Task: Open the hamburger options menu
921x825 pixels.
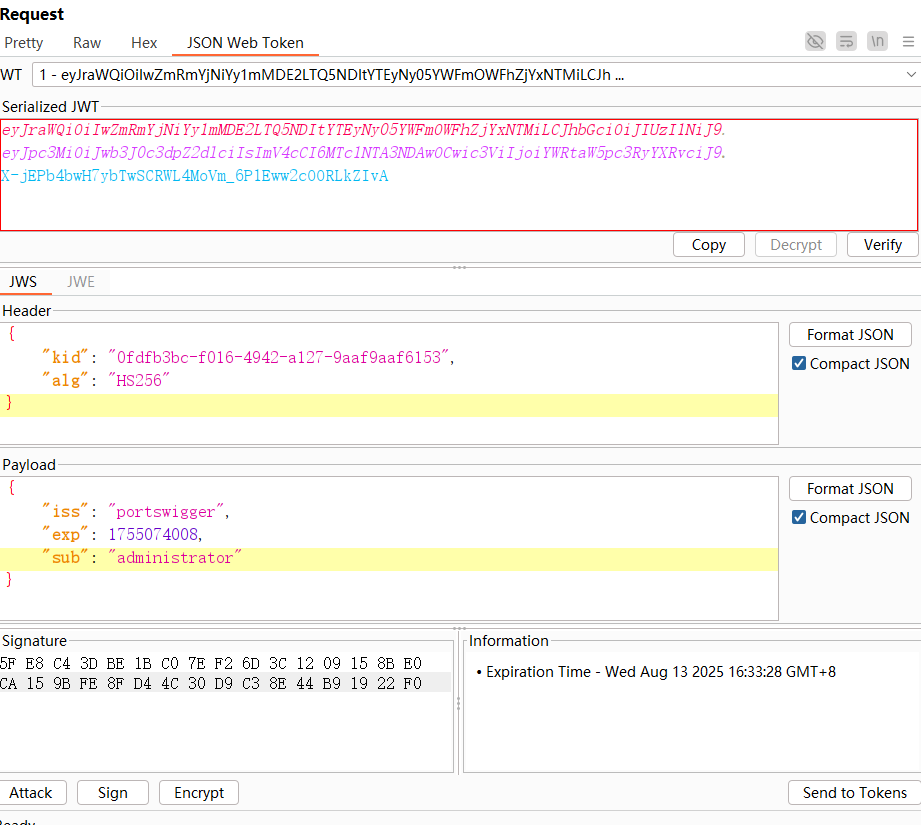Action: tap(908, 42)
